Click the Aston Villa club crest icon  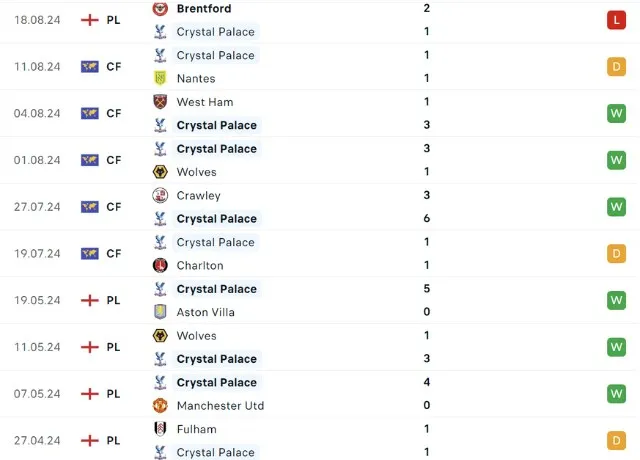(159, 312)
